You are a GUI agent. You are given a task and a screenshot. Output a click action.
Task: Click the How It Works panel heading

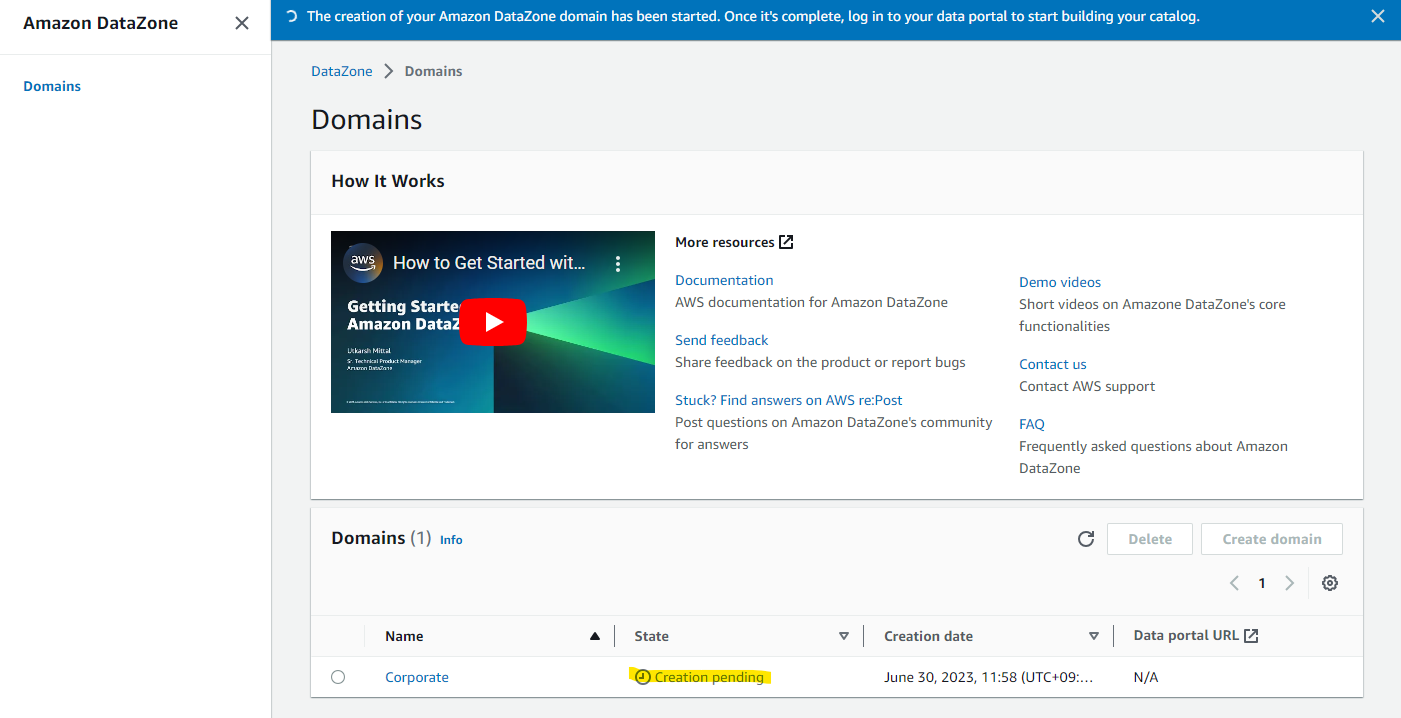point(388,181)
